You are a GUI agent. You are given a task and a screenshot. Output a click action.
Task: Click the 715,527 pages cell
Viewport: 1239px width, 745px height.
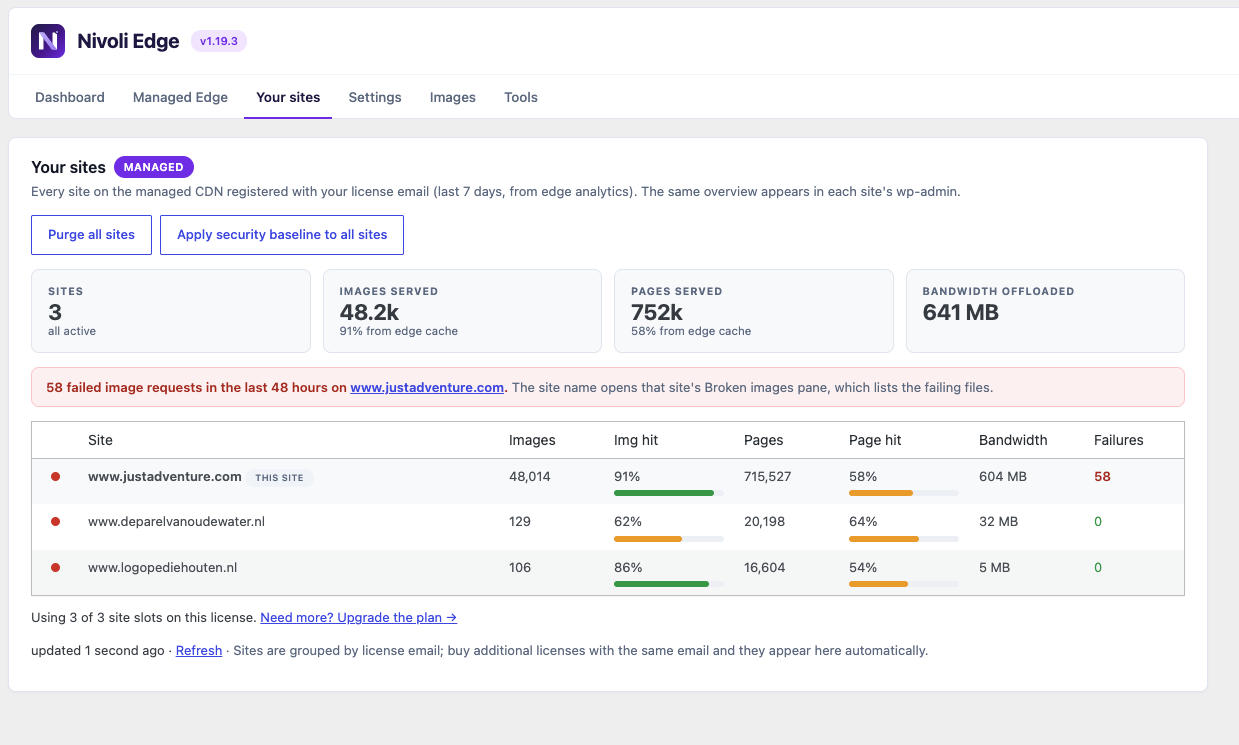click(768, 477)
